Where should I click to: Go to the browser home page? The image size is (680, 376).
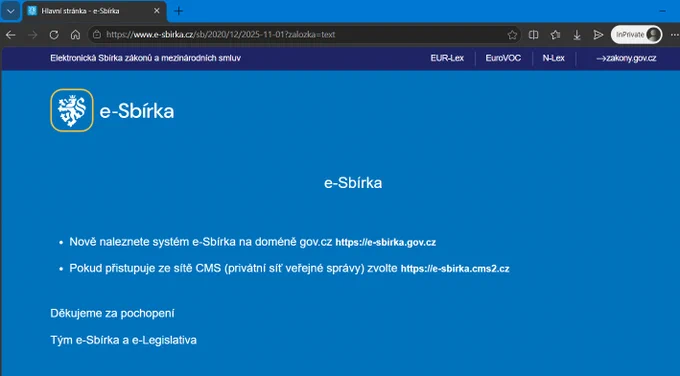tap(75, 35)
